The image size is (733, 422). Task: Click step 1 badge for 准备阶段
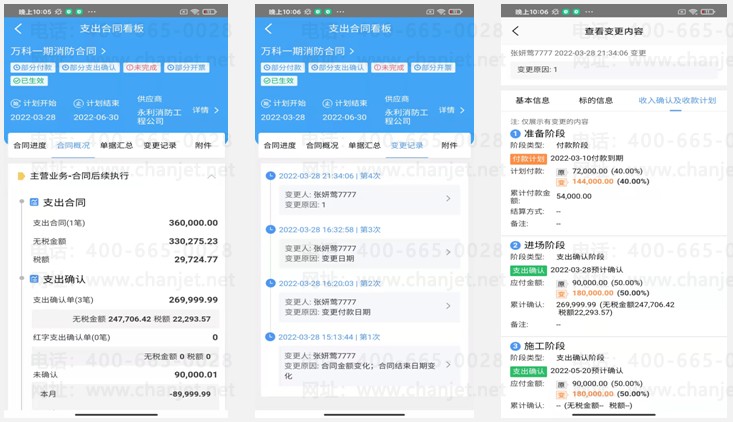[x=515, y=134]
